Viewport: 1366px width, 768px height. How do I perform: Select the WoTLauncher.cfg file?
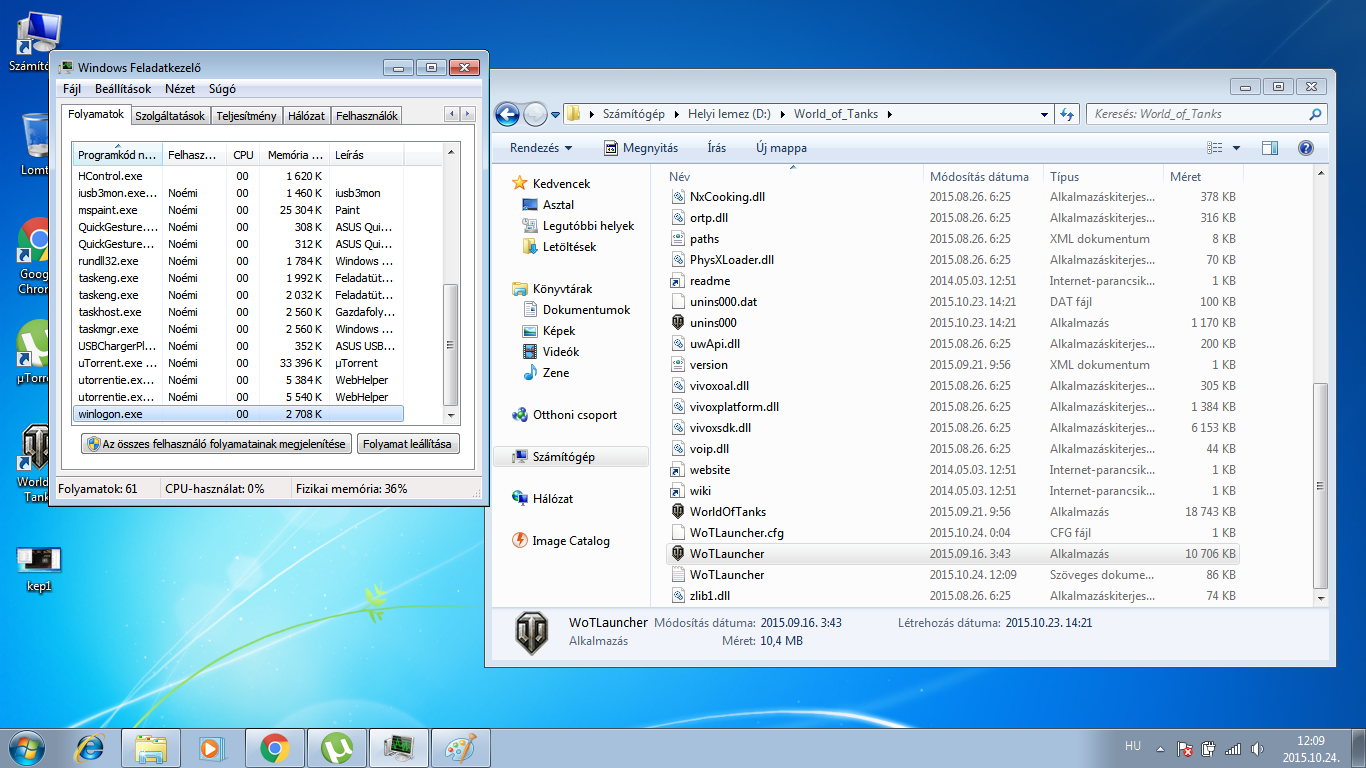[737, 533]
